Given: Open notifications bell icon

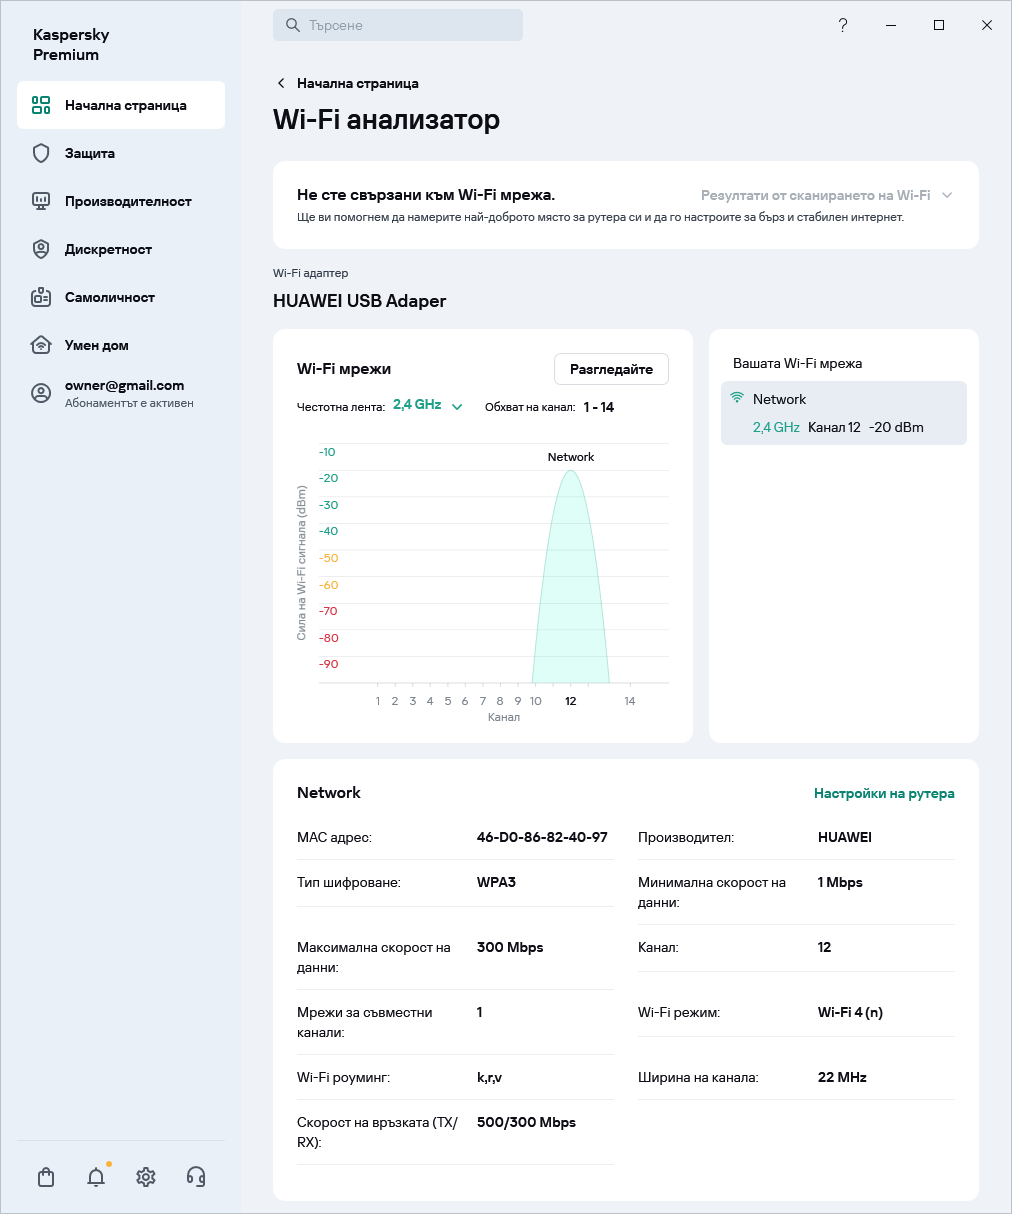Looking at the screenshot, I should click(96, 1177).
